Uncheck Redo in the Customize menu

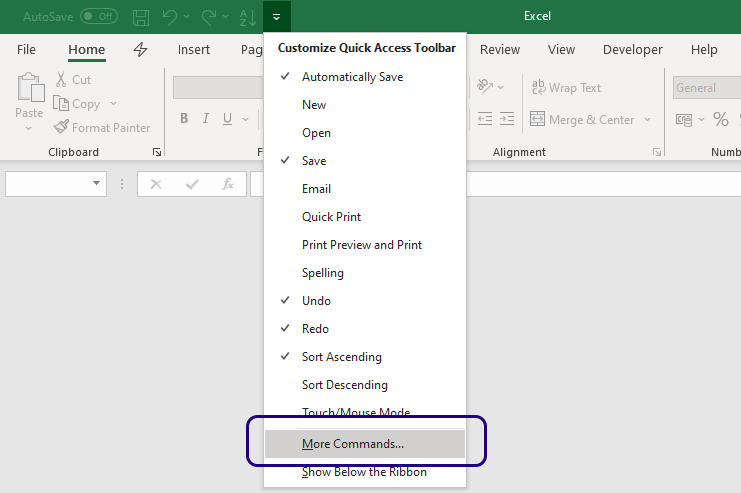coord(365,329)
